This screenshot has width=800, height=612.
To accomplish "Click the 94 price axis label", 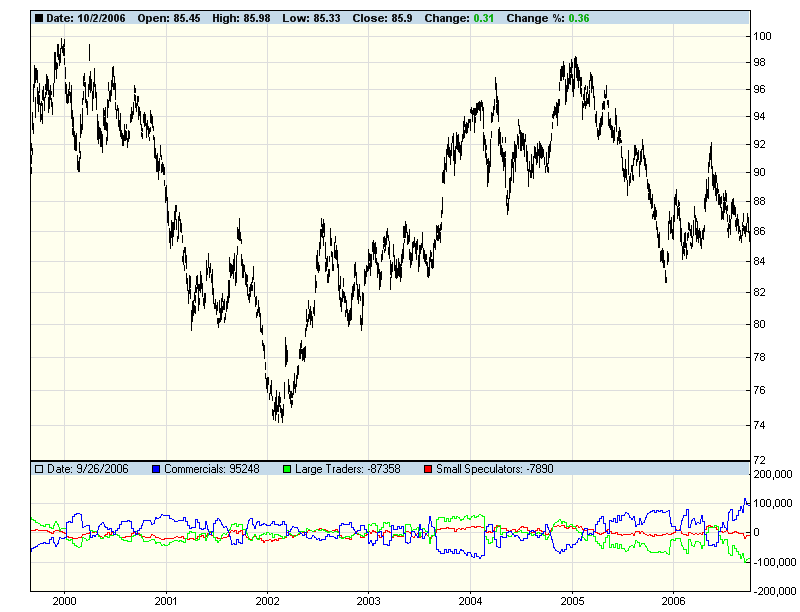I will (759, 116).
